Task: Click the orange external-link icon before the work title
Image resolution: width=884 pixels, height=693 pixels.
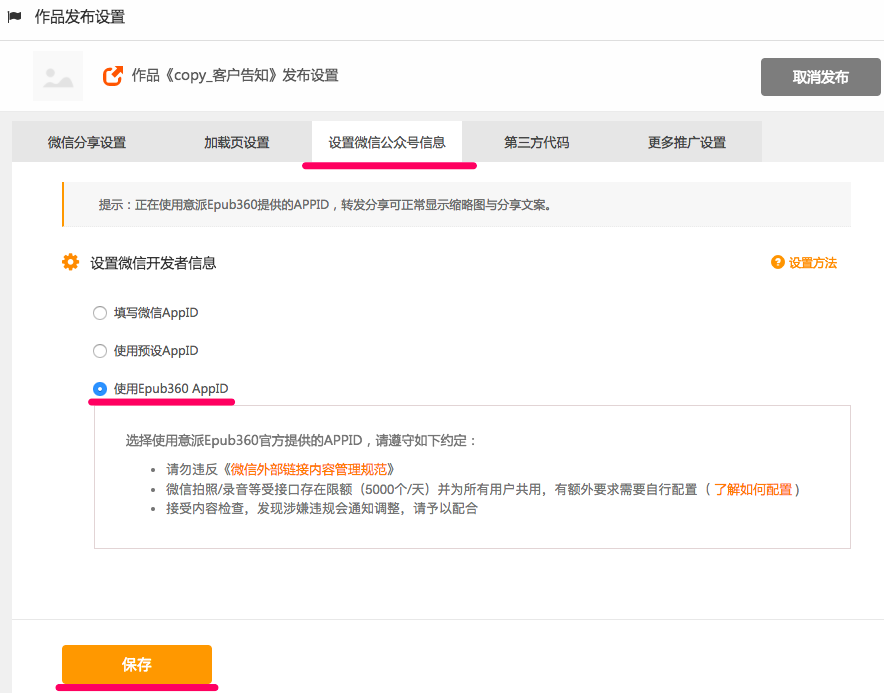Action: click(x=113, y=76)
